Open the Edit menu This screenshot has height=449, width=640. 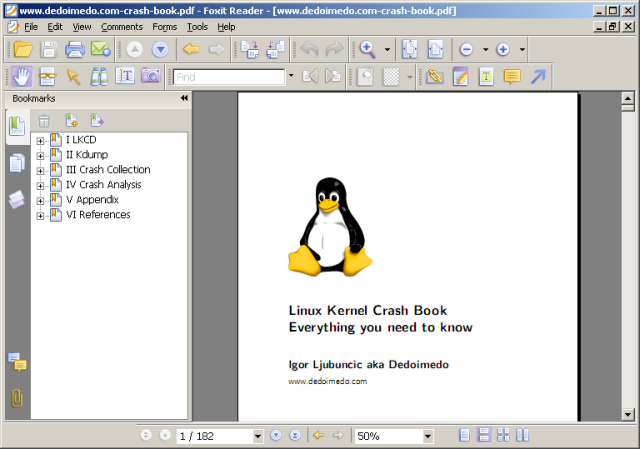[x=55, y=27]
